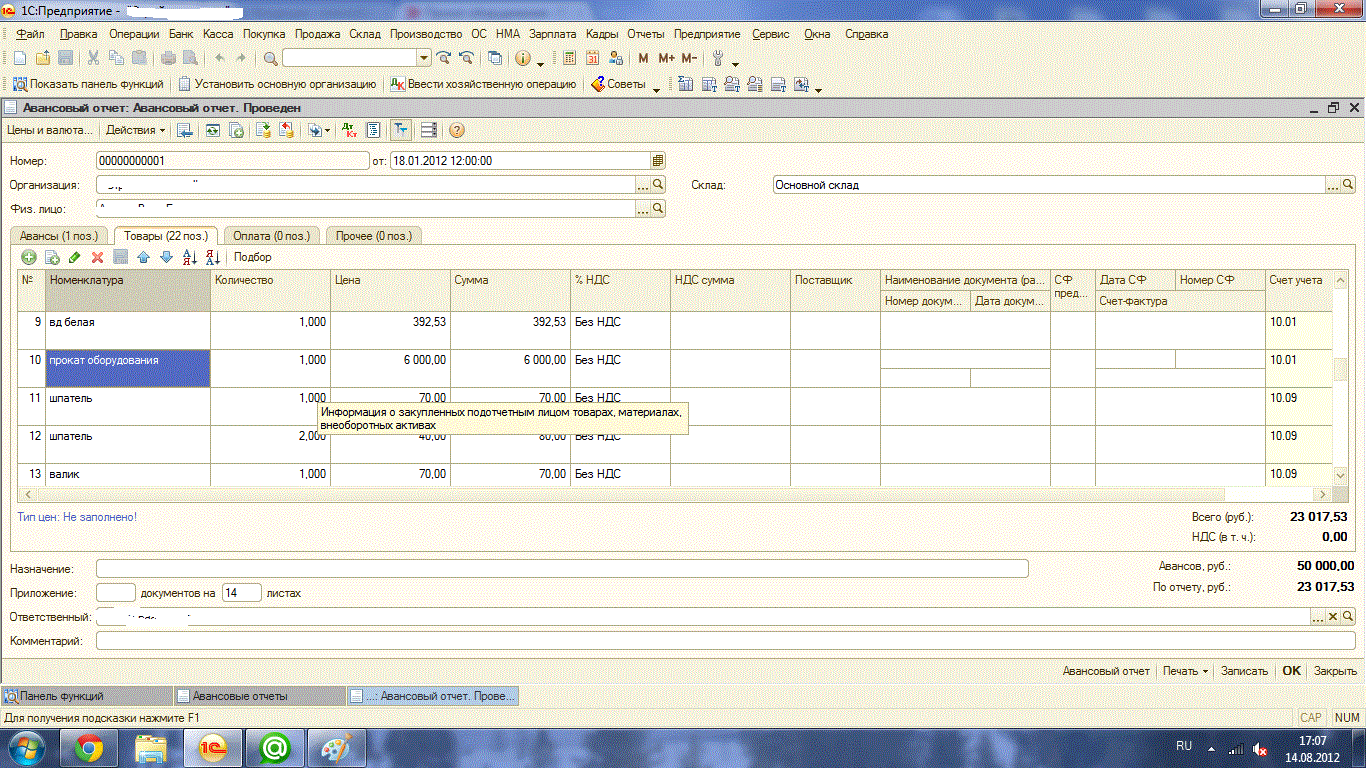
Task: Show the Dt/Kt posting results icon
Action: point(349,130)
